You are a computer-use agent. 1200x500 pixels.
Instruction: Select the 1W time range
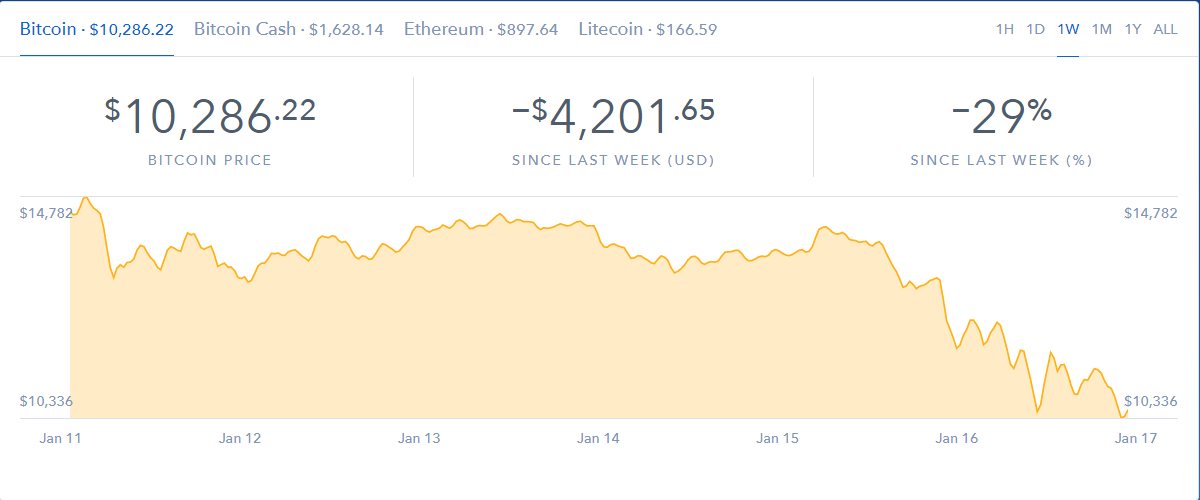tap(1068, 29)
